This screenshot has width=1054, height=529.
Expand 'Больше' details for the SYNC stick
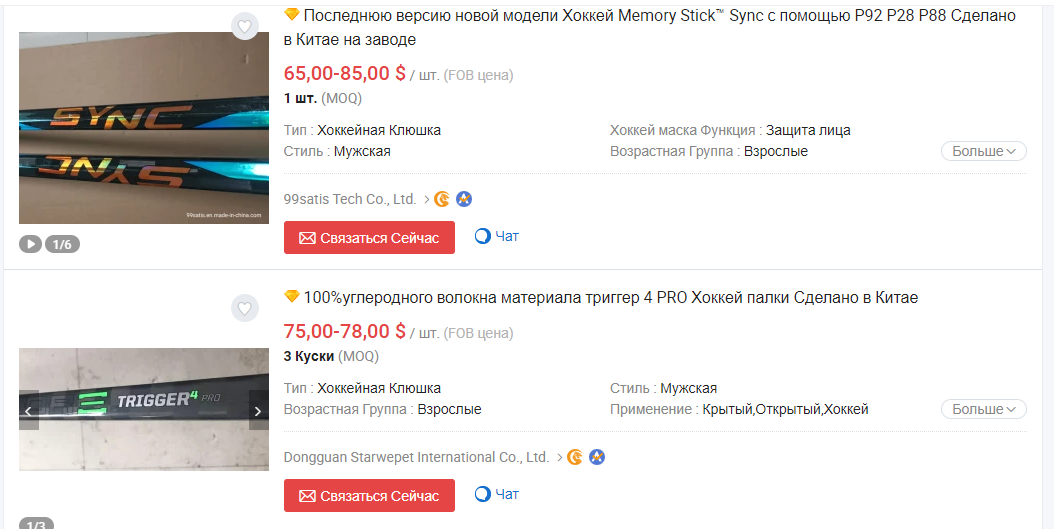point(983,151)
